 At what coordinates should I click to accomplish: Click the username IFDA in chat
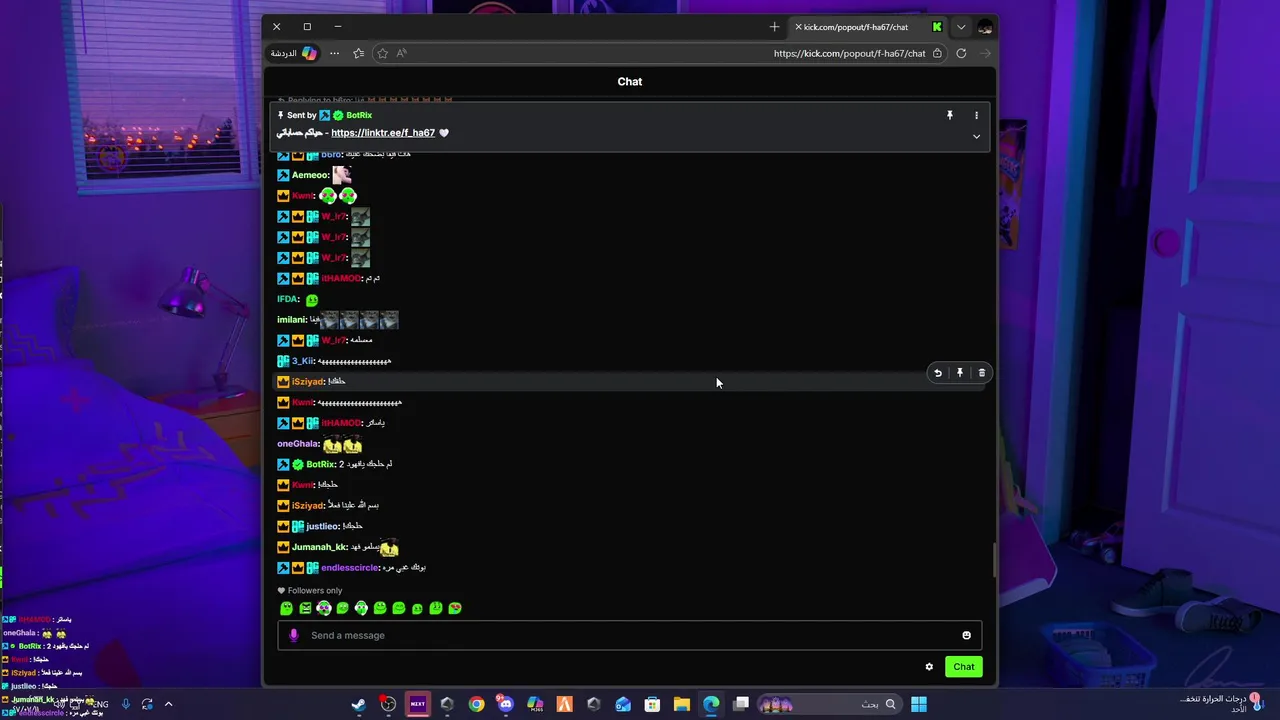point(288,299)
